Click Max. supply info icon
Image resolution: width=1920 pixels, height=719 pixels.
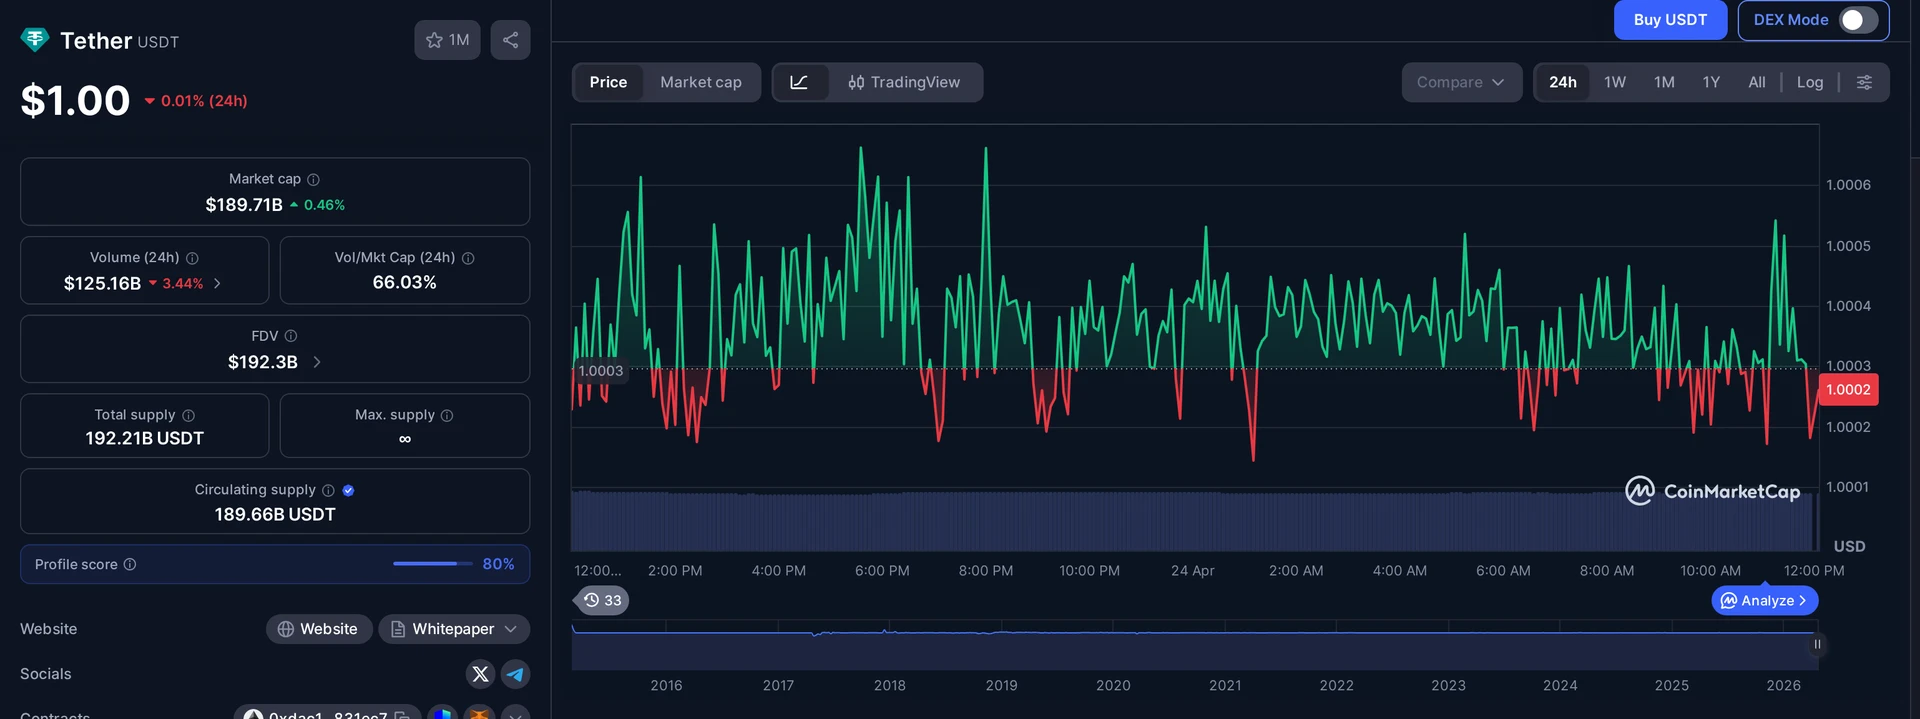(x=447, y=415)
